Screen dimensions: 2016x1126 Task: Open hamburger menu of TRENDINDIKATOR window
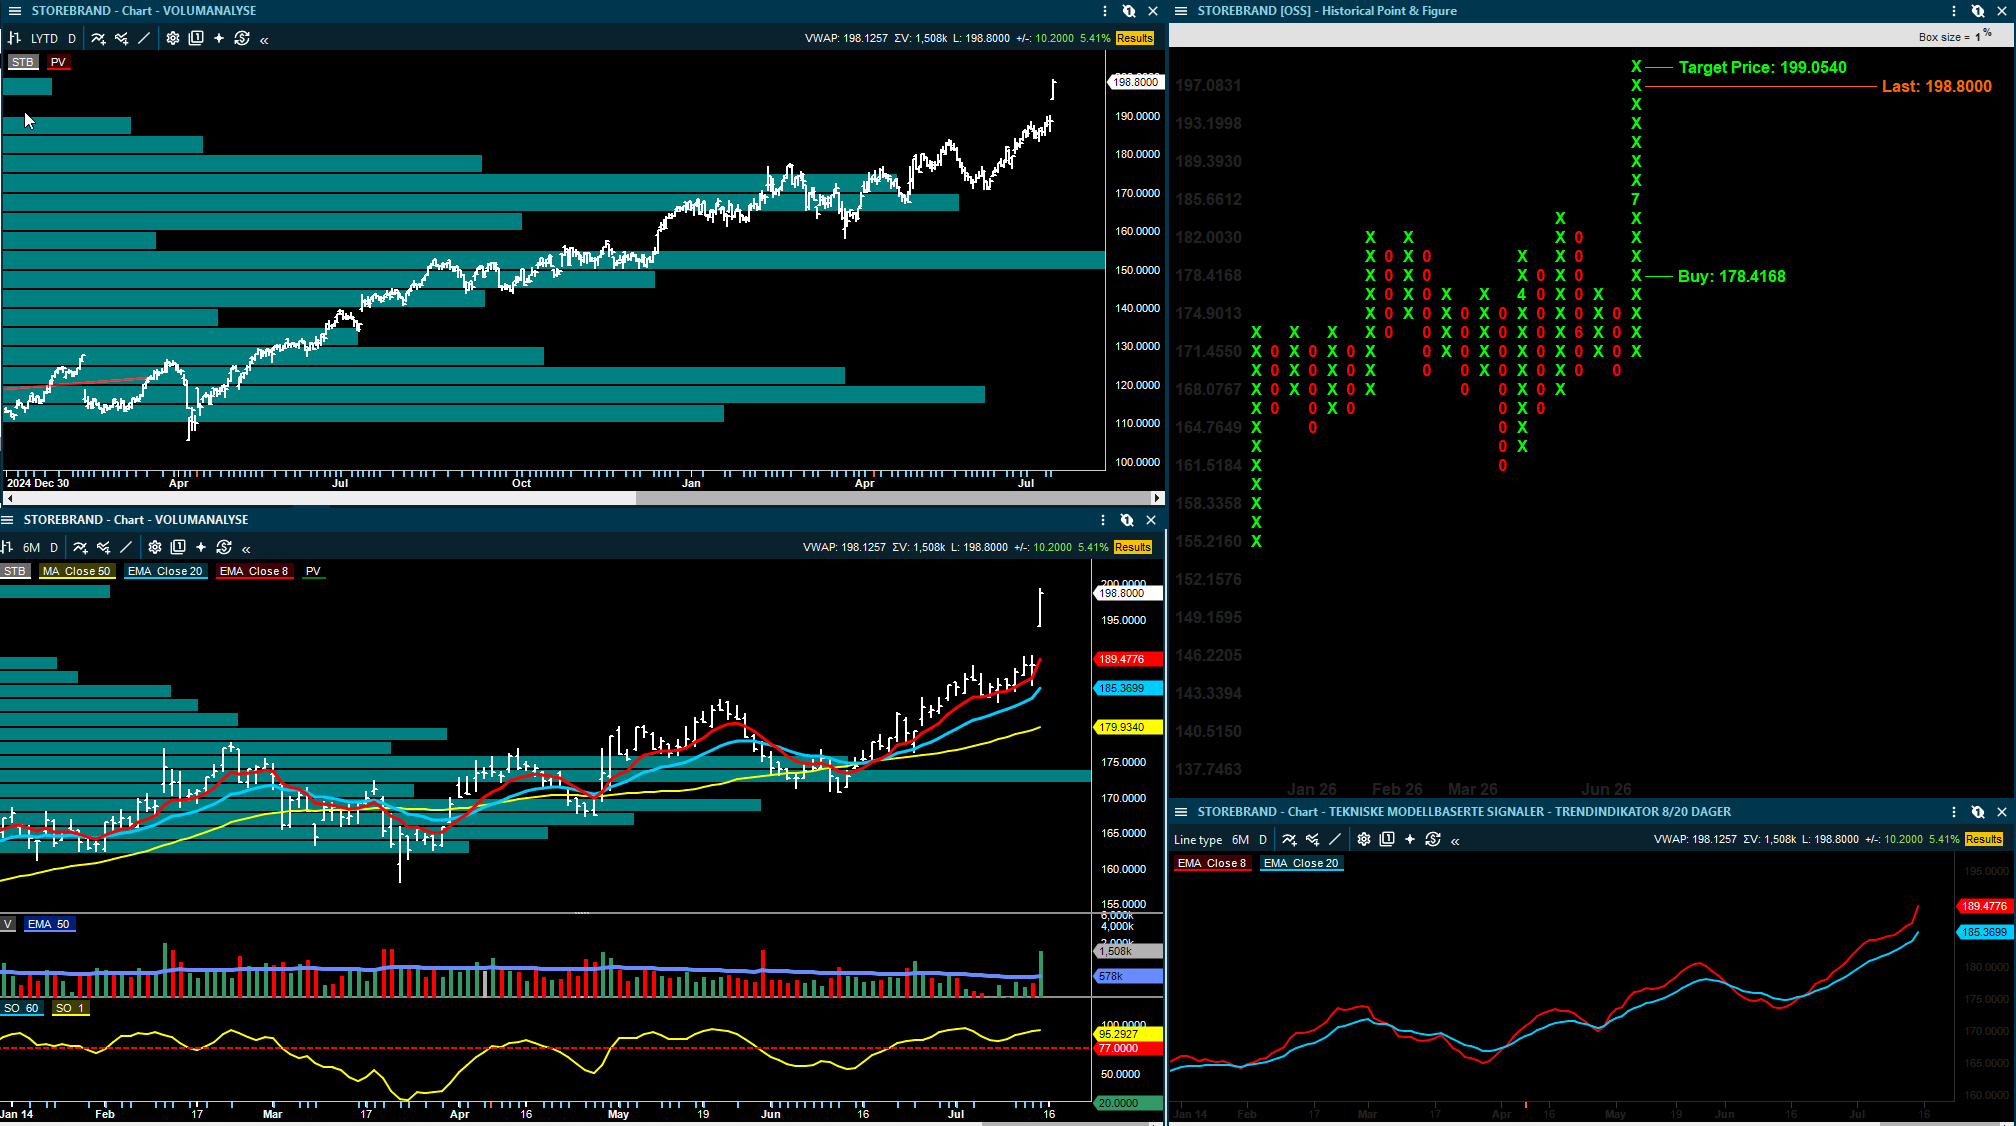pyautogui.click(x=1181, y=812)
